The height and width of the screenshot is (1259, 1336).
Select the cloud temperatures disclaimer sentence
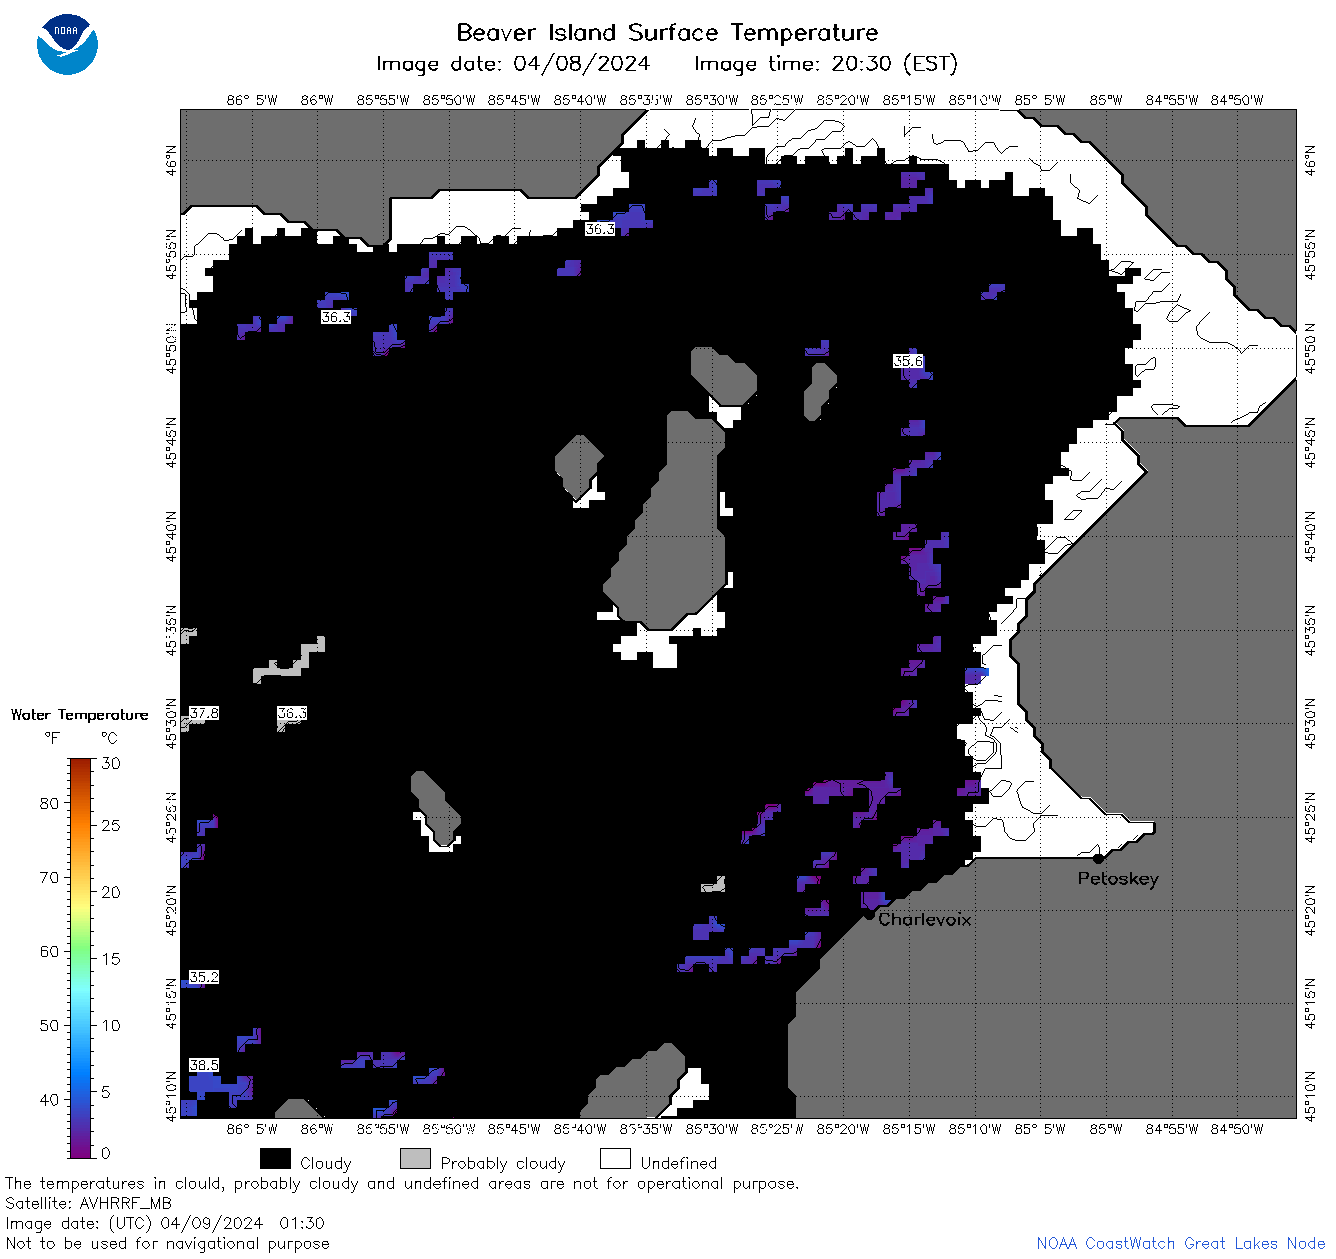(x=402, y=1184)
